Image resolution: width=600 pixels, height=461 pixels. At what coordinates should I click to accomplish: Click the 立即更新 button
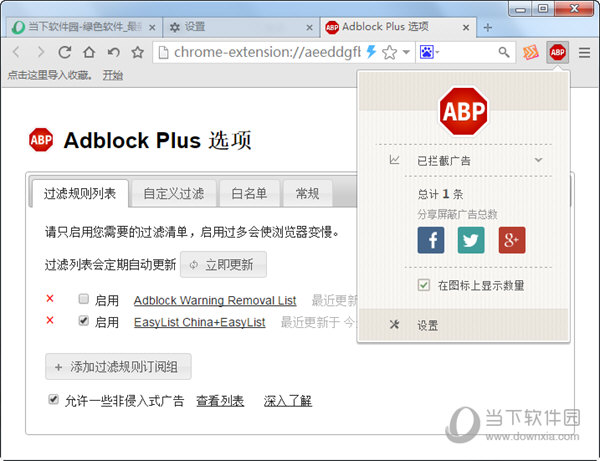tap(223, 264)
